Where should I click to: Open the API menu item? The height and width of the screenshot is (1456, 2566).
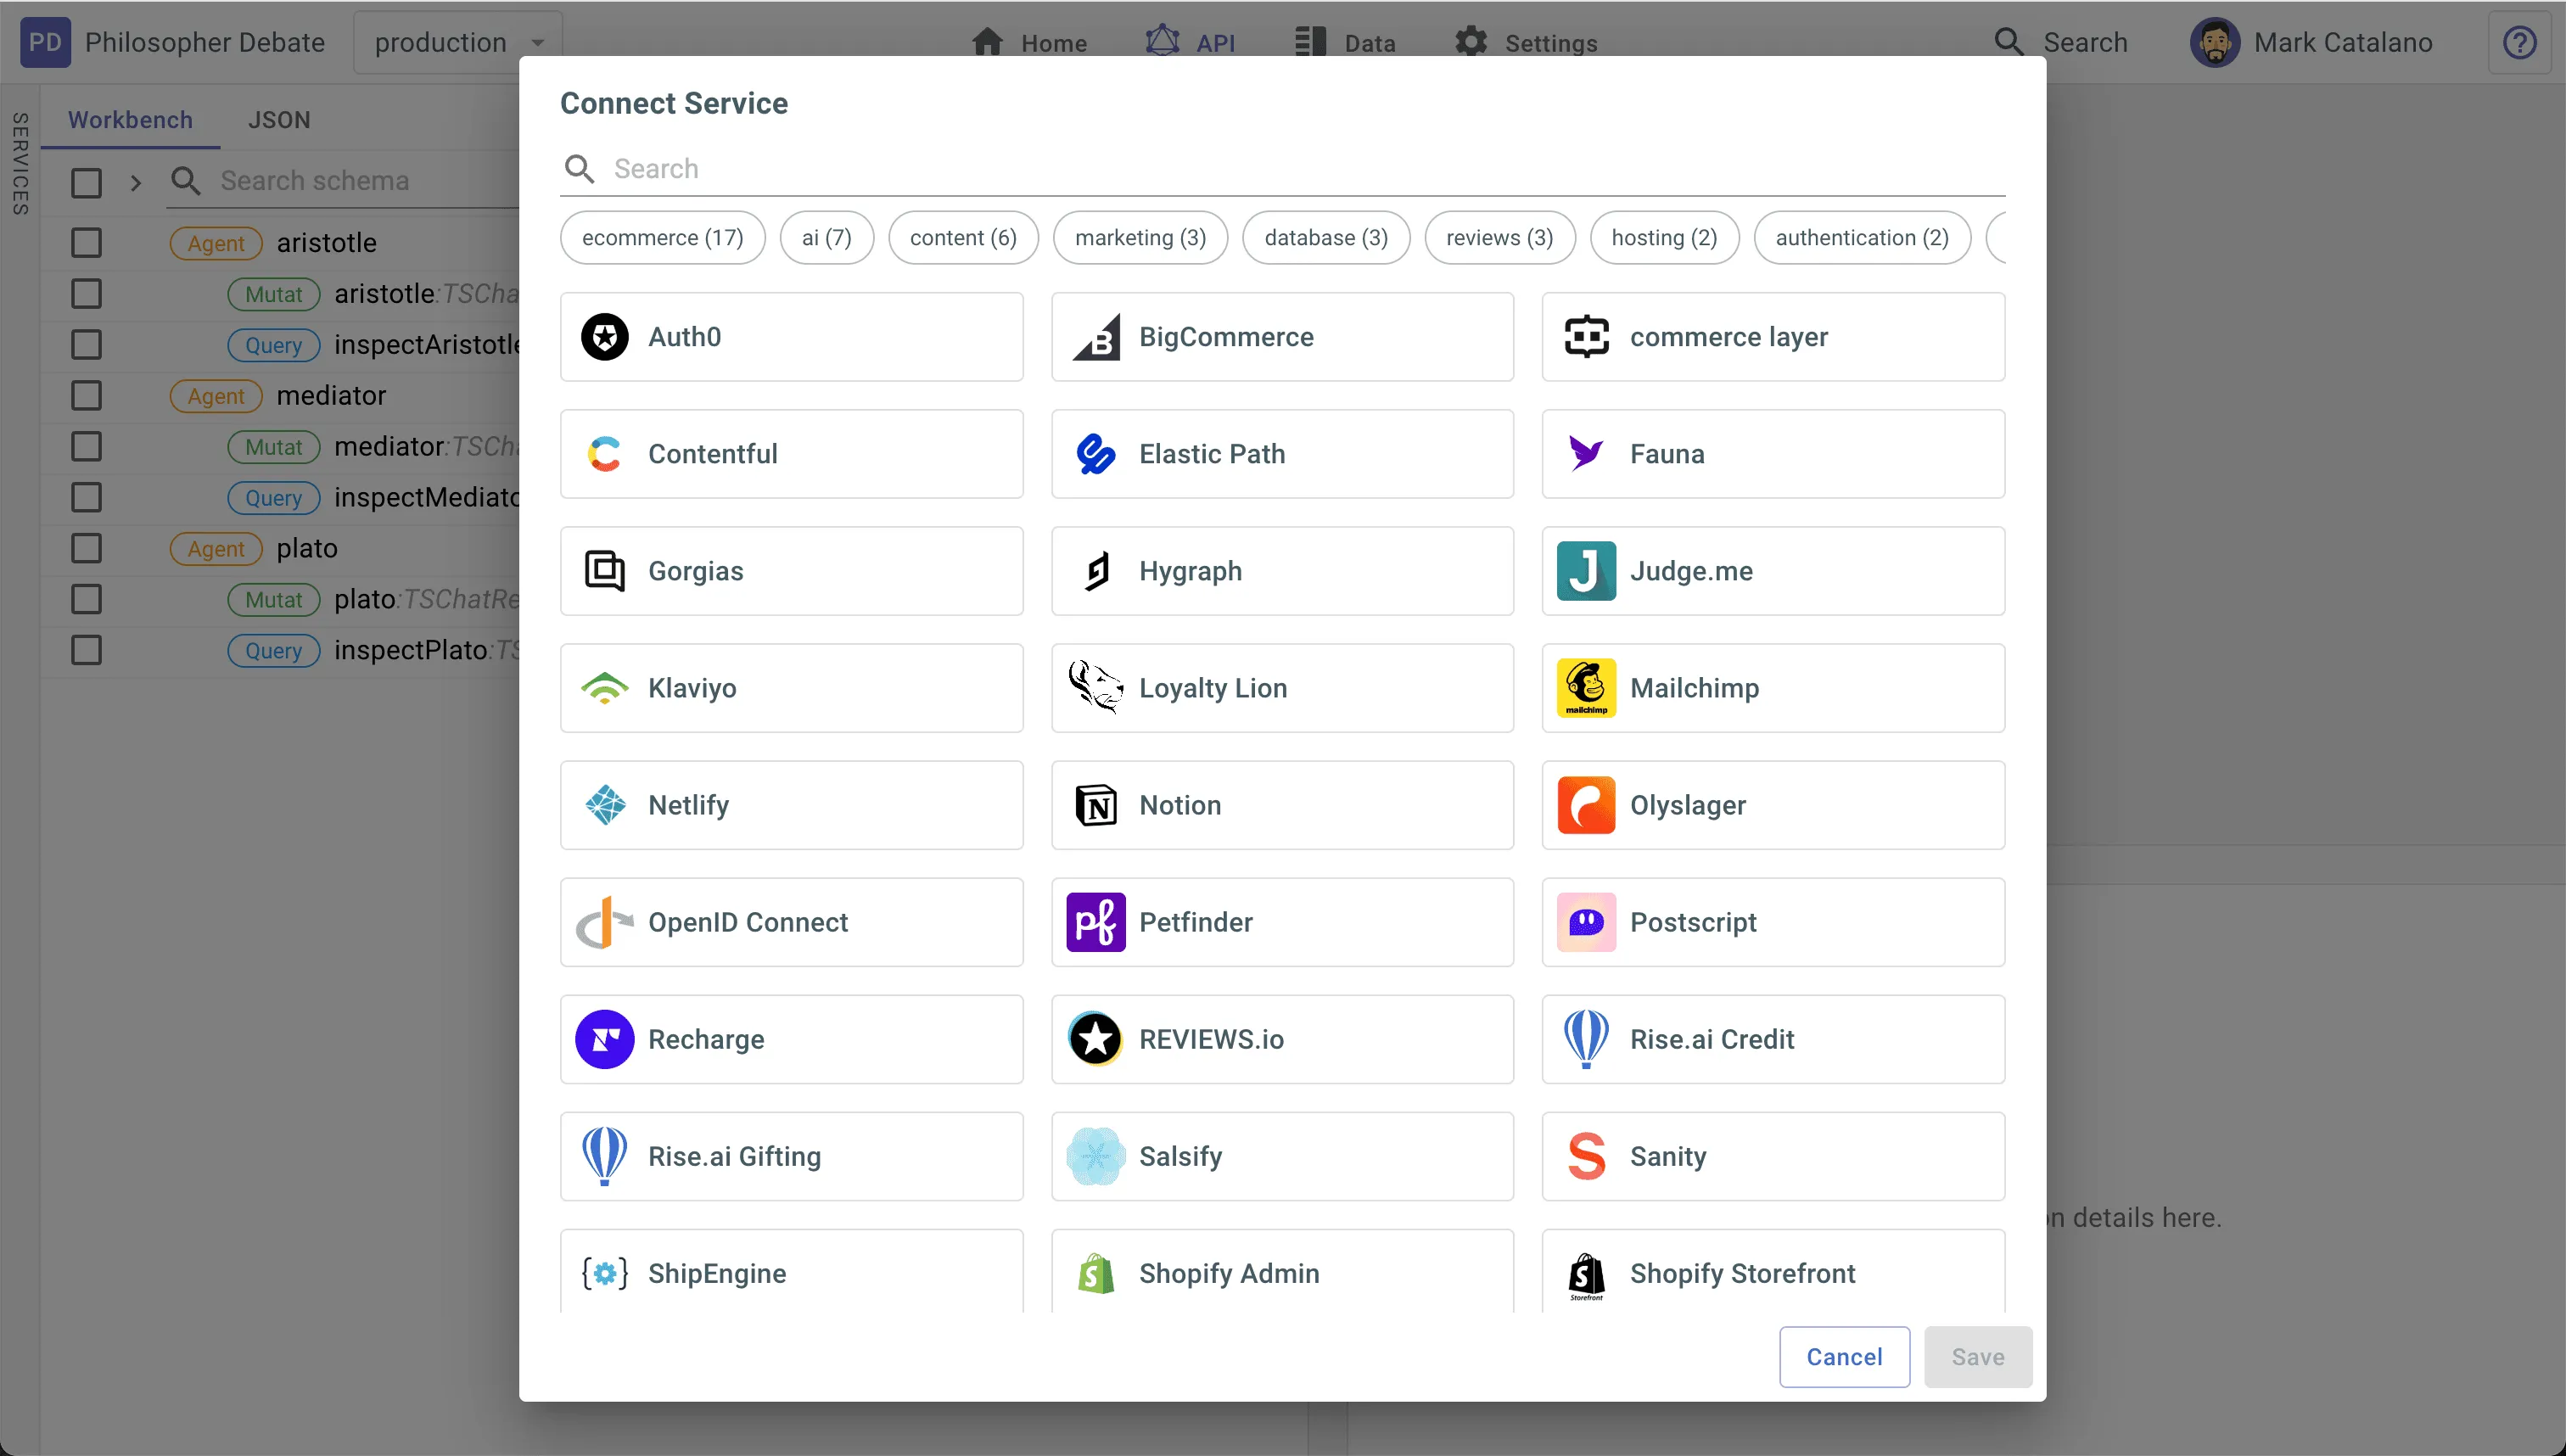coord(1190,43)
